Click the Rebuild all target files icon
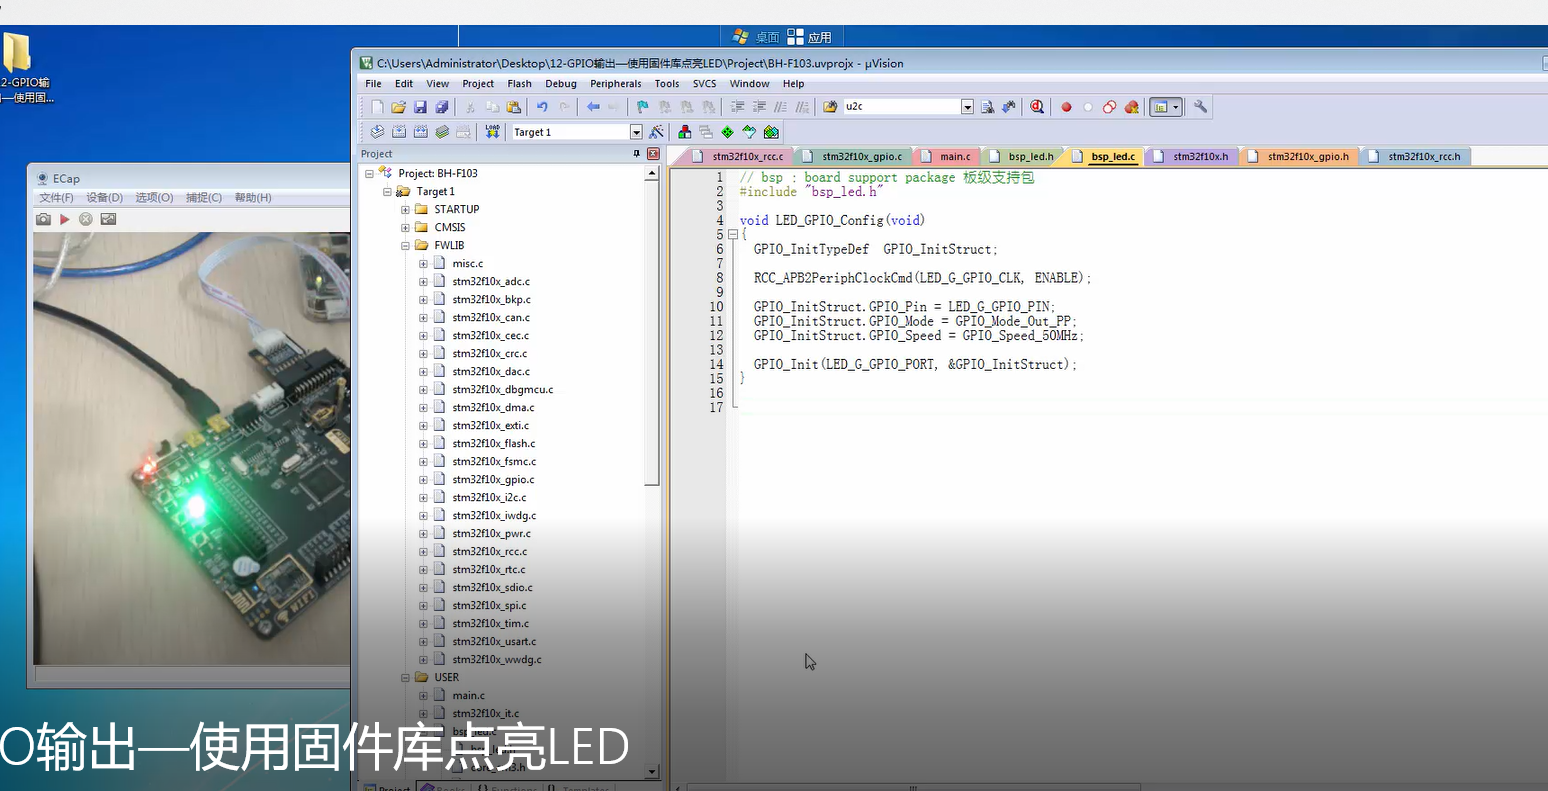1548x791 pixels. click(x=421, y=131)
